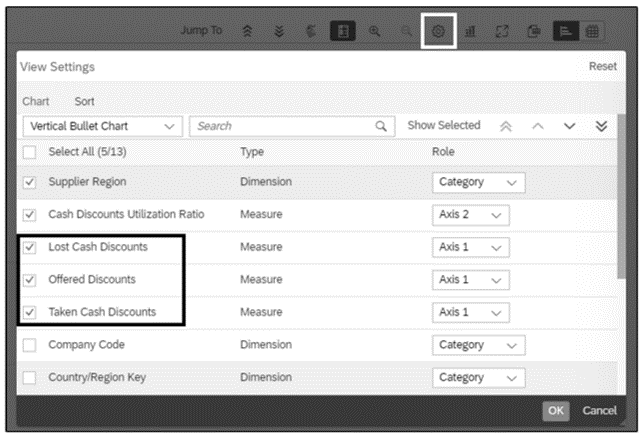Uncheck Lost Cash Discounts checkbox
The height and width of the screenshot is (438, 644).
coord(30,247)
